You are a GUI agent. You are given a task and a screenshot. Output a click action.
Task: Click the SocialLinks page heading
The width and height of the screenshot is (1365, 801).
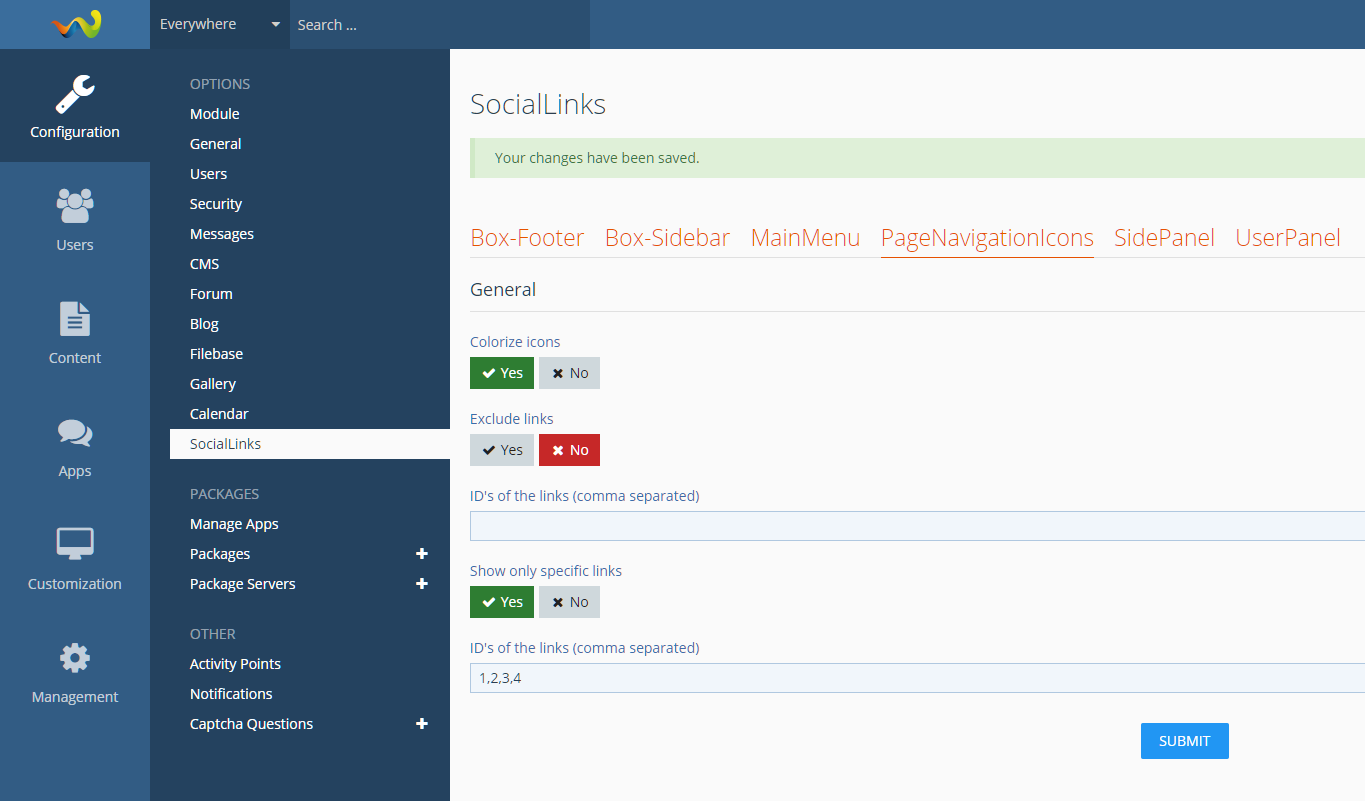pos(538,104)
